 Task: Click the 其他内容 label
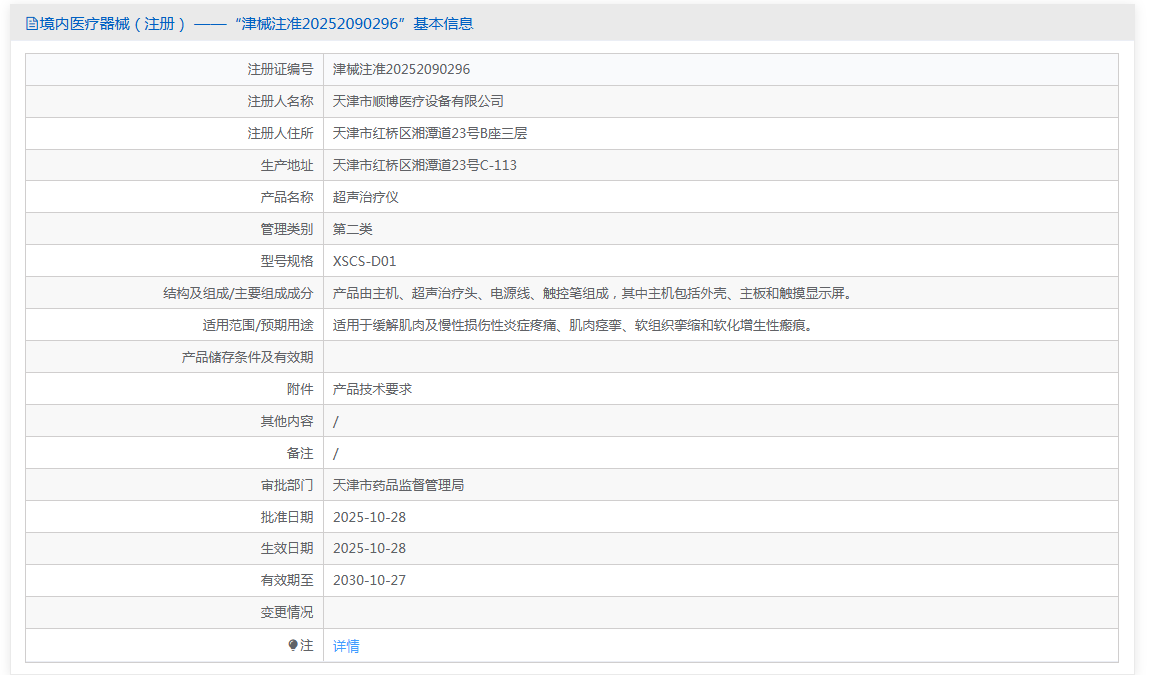(x=287, y=421)
